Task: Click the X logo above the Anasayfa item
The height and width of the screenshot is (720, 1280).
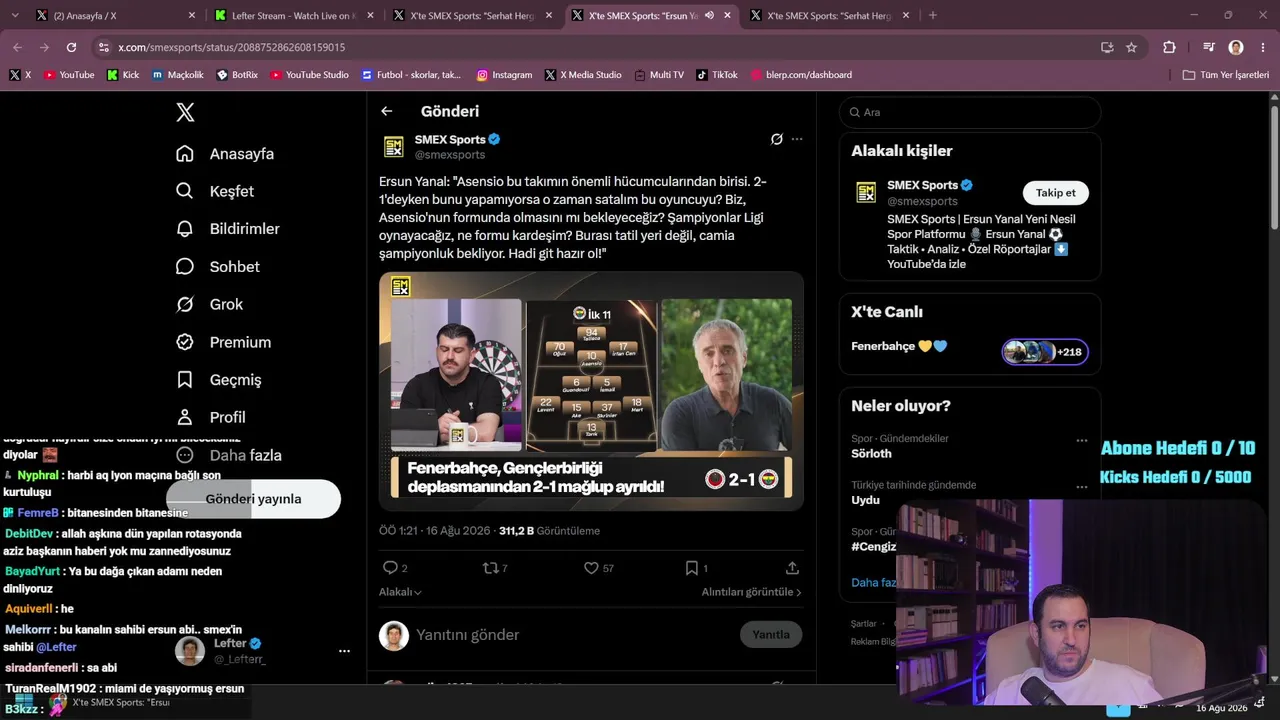Action: pyautogui.click(x=185, y=112)
